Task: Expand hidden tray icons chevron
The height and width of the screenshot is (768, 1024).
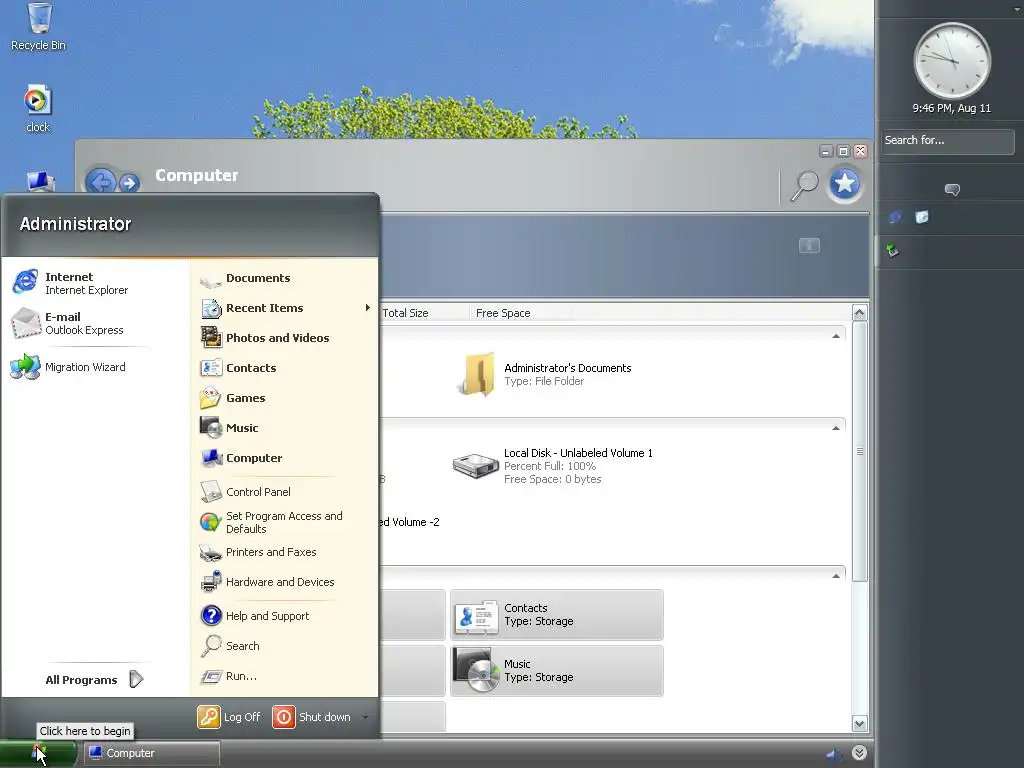Action: point(859,754)
